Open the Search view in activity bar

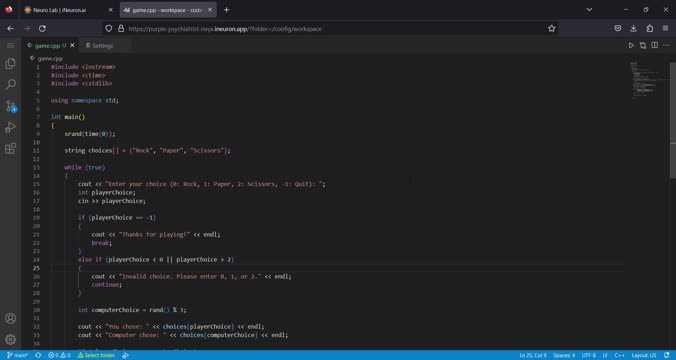coord(10,85)
